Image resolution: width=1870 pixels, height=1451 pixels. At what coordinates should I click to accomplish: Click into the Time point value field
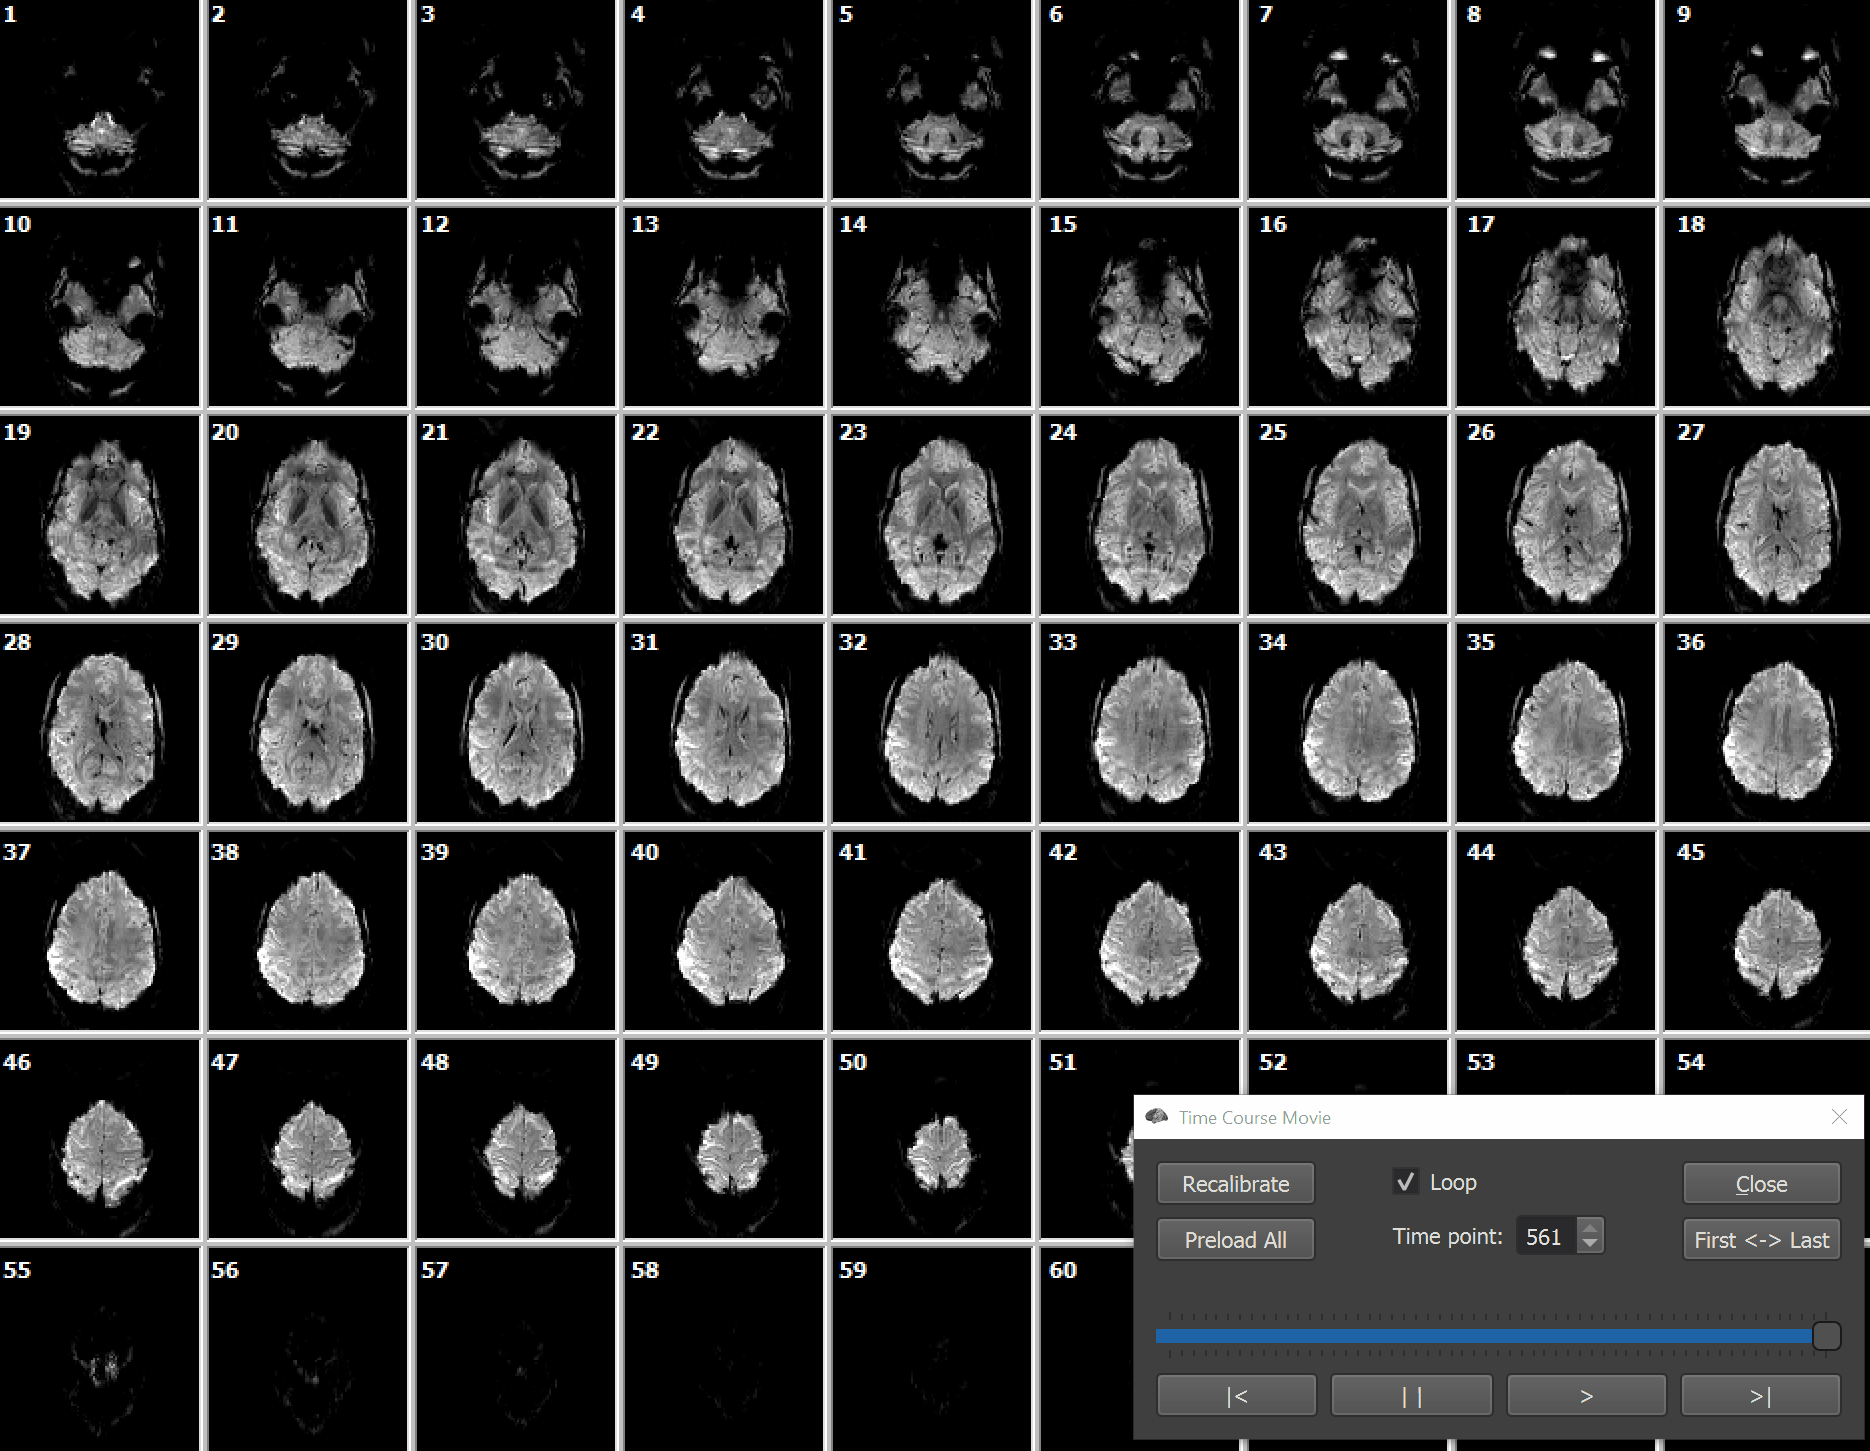click(1546, 1236)
